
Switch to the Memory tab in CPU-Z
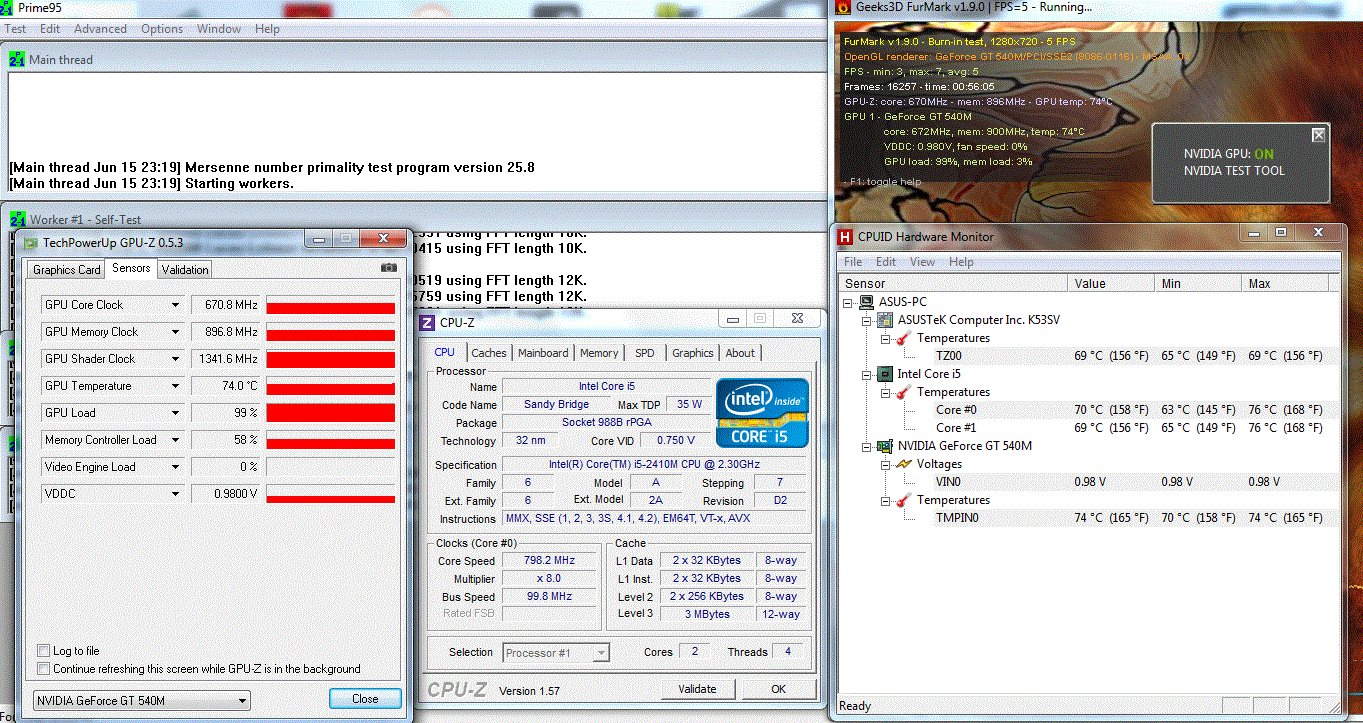(599, 353)
